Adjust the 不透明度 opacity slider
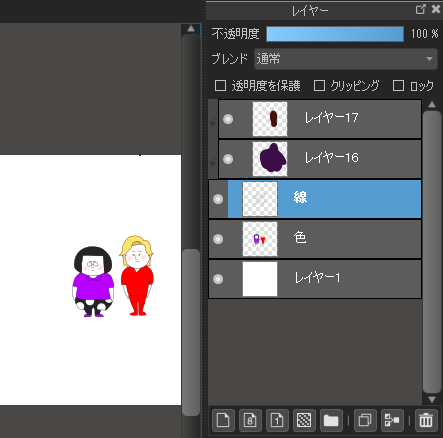The image size is (443, 438). click(x=335, y=34)
